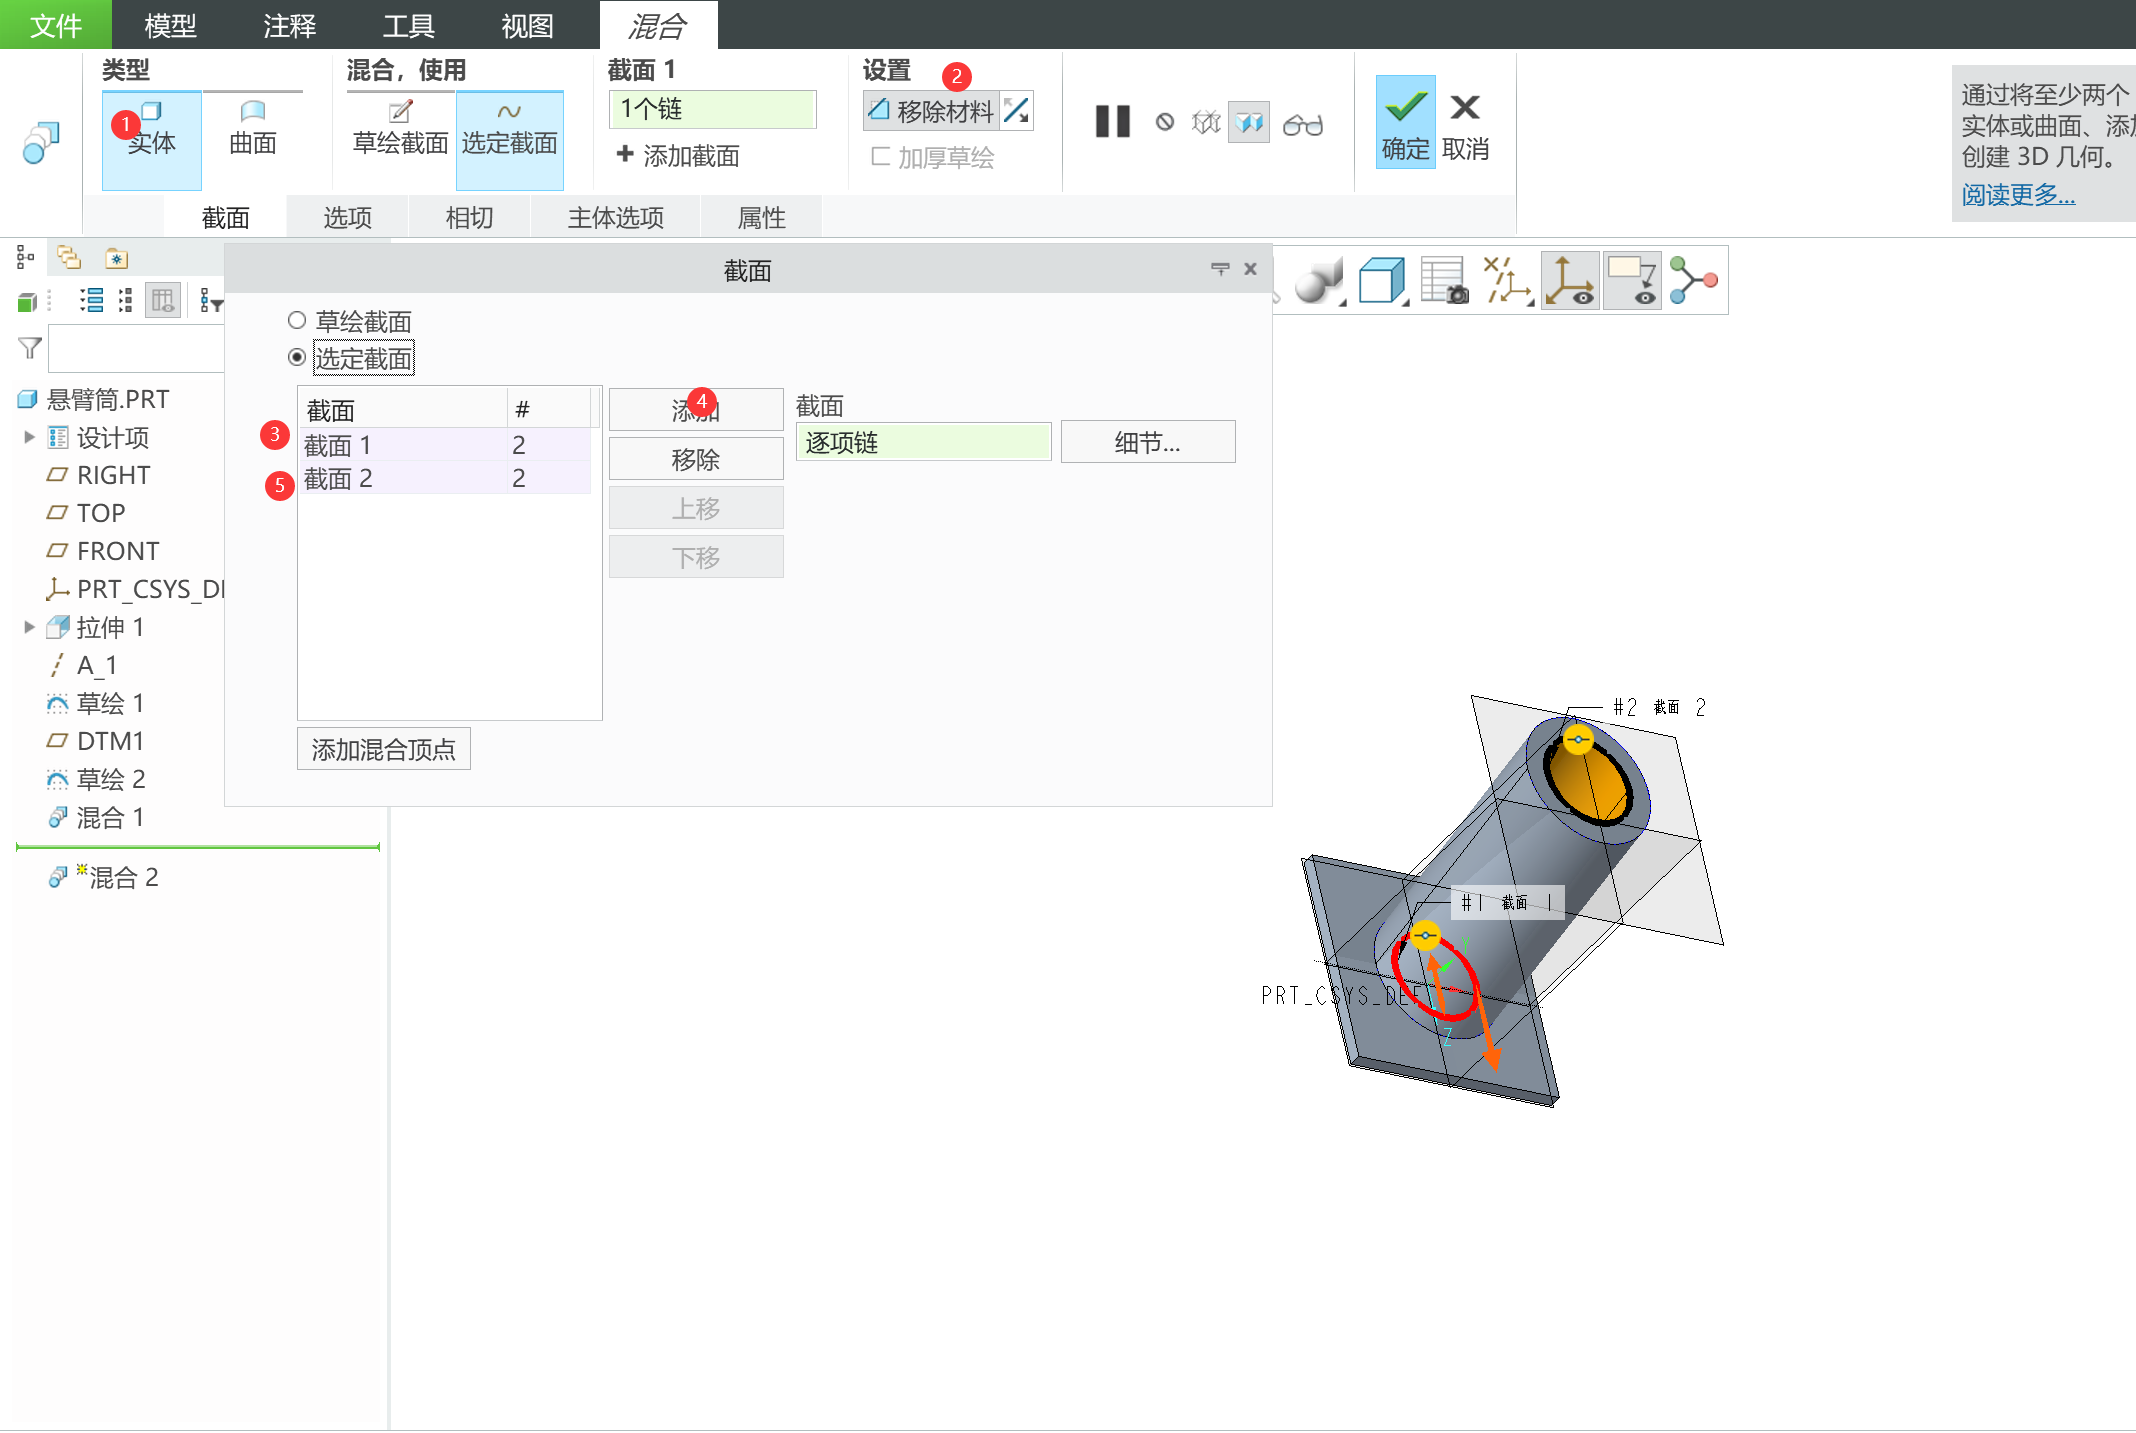Viewport: 2136px width, 1433px height.
Task: Expand the 拉伸 1 tree node
Action: (x=29, y=627)
